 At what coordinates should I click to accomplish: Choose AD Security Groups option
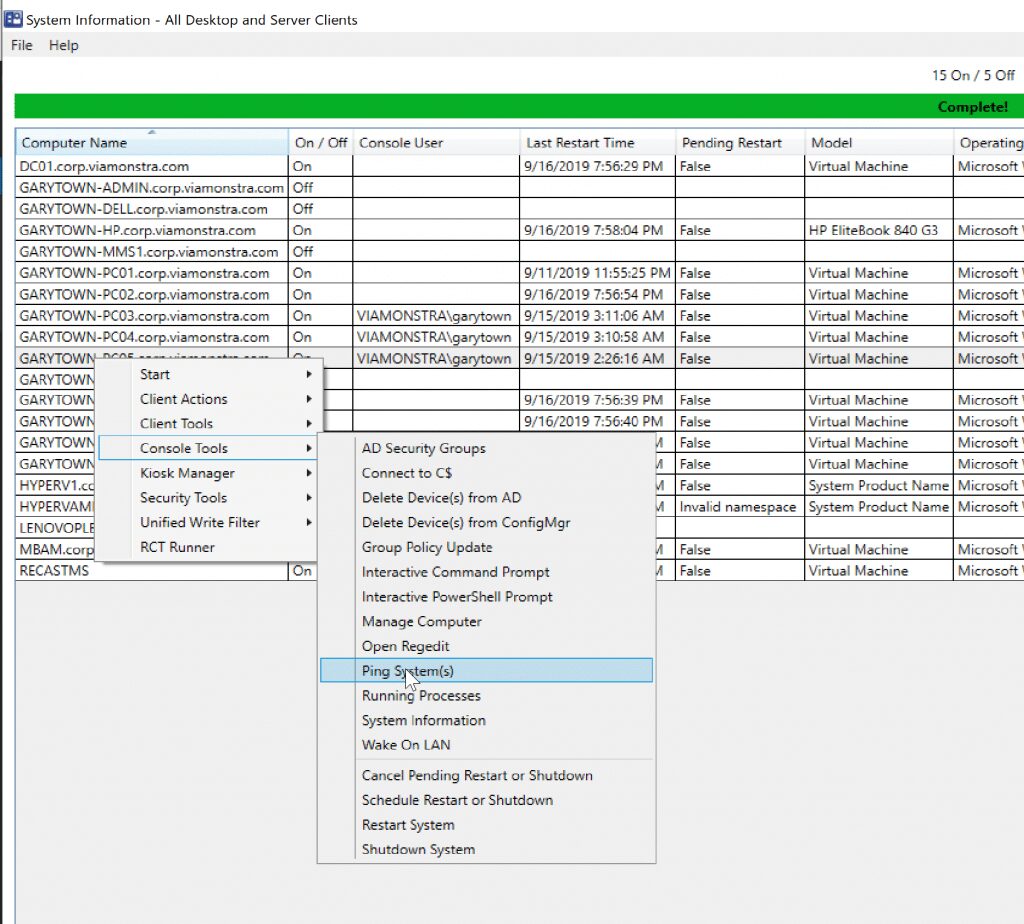coord(423,449)
